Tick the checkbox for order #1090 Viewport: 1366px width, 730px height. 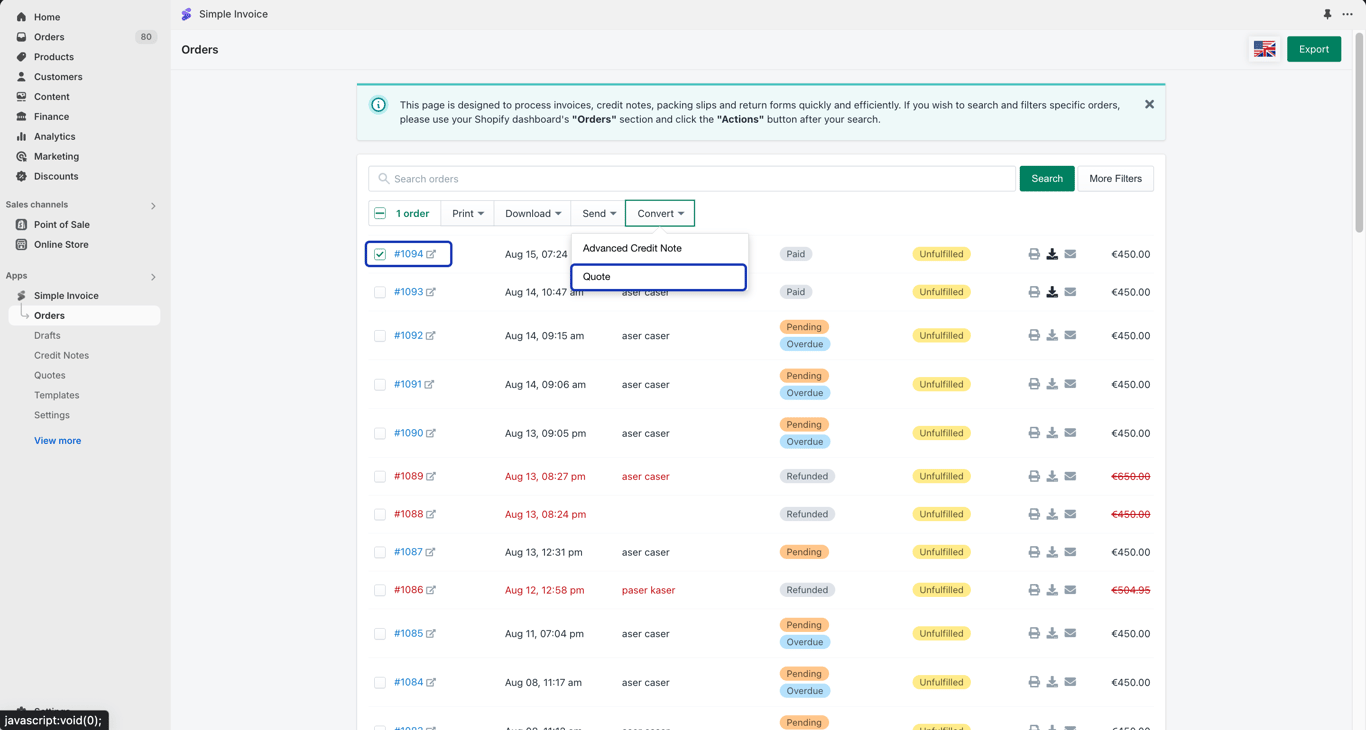(x=380, y=433)
